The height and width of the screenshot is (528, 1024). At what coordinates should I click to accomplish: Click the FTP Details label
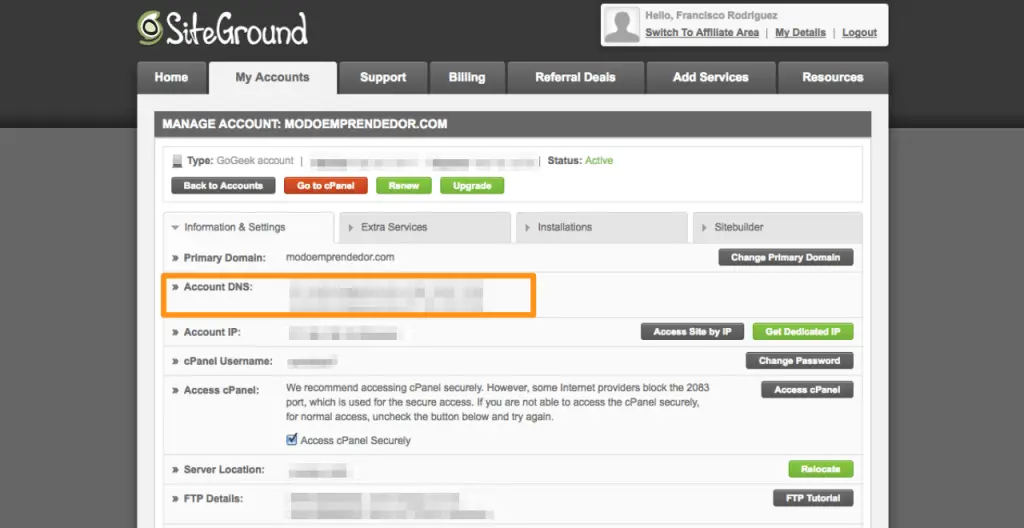pyautogui.click(x=214, y=499)
